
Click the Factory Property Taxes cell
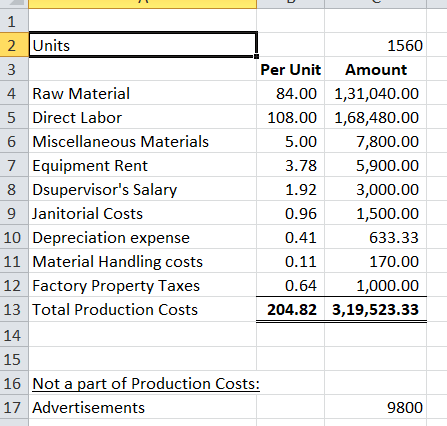pyautogui.click(x=143, y=285)
